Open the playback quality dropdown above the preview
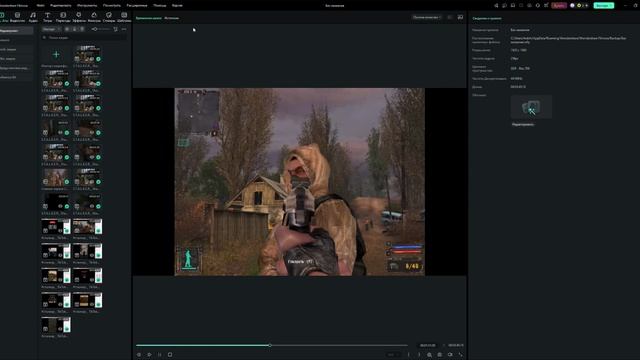This screenshot has width=640, height=360. click(427, 18)
